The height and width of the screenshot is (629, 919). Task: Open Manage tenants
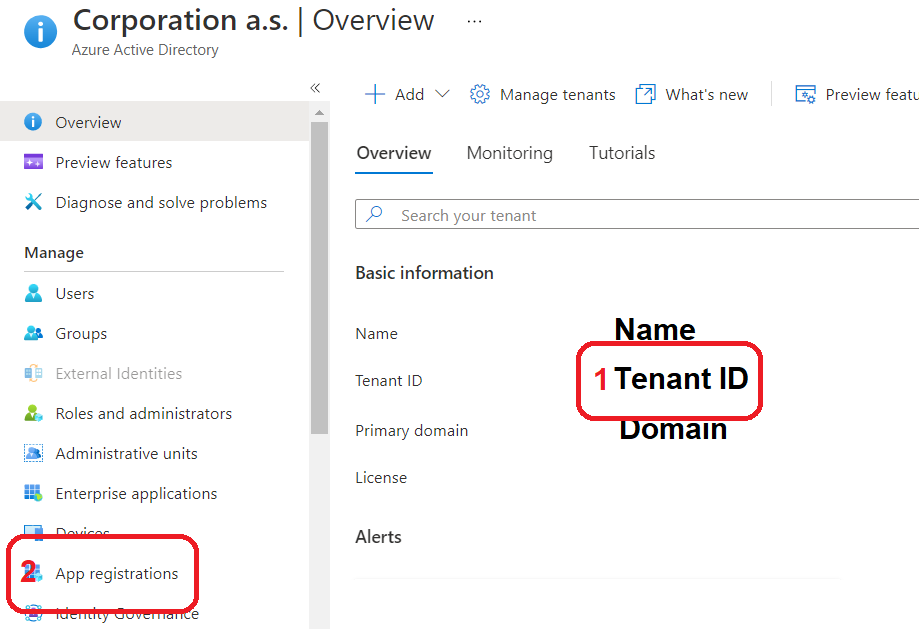[x=557, y=95]
